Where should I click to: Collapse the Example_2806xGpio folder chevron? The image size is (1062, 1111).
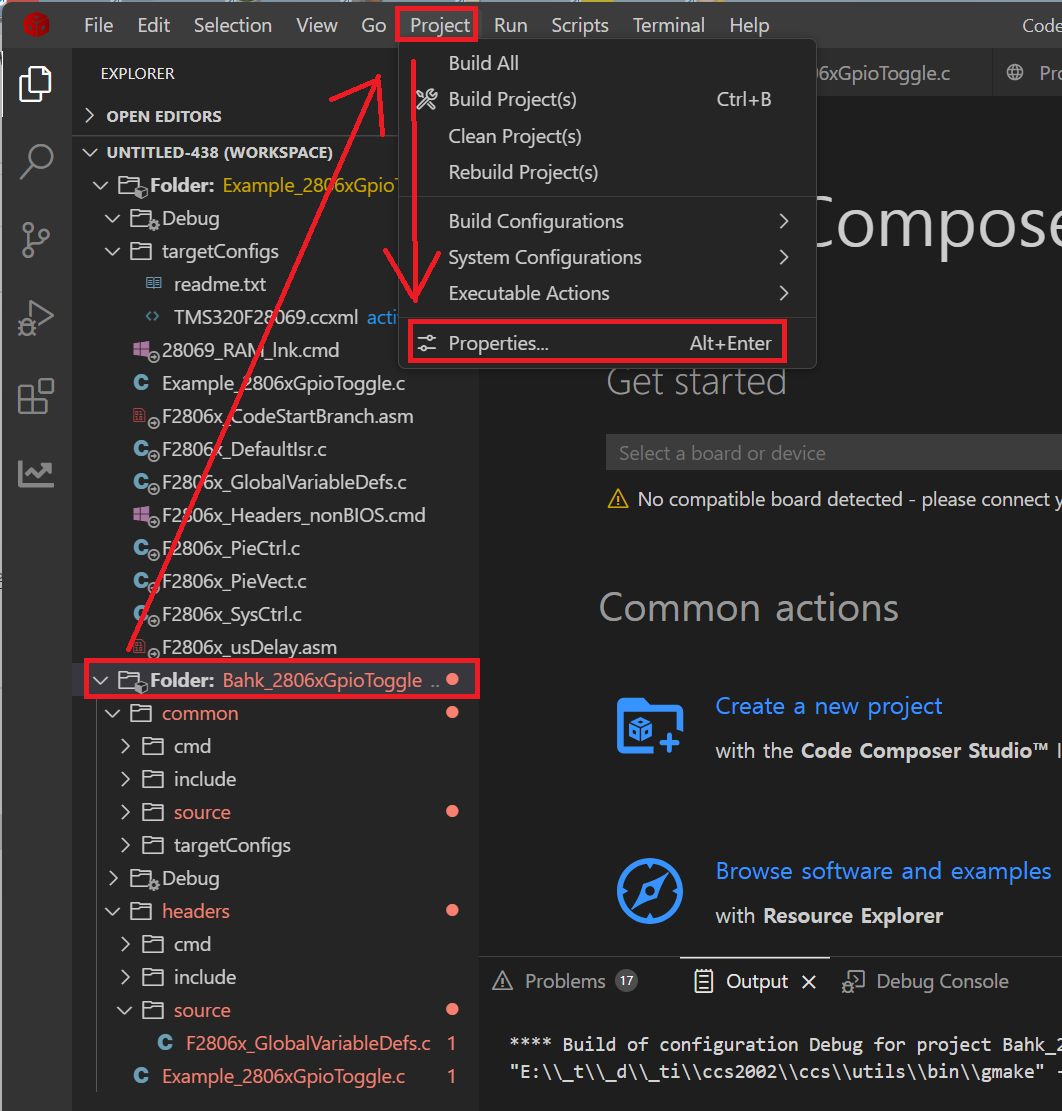tap(101, 186)
